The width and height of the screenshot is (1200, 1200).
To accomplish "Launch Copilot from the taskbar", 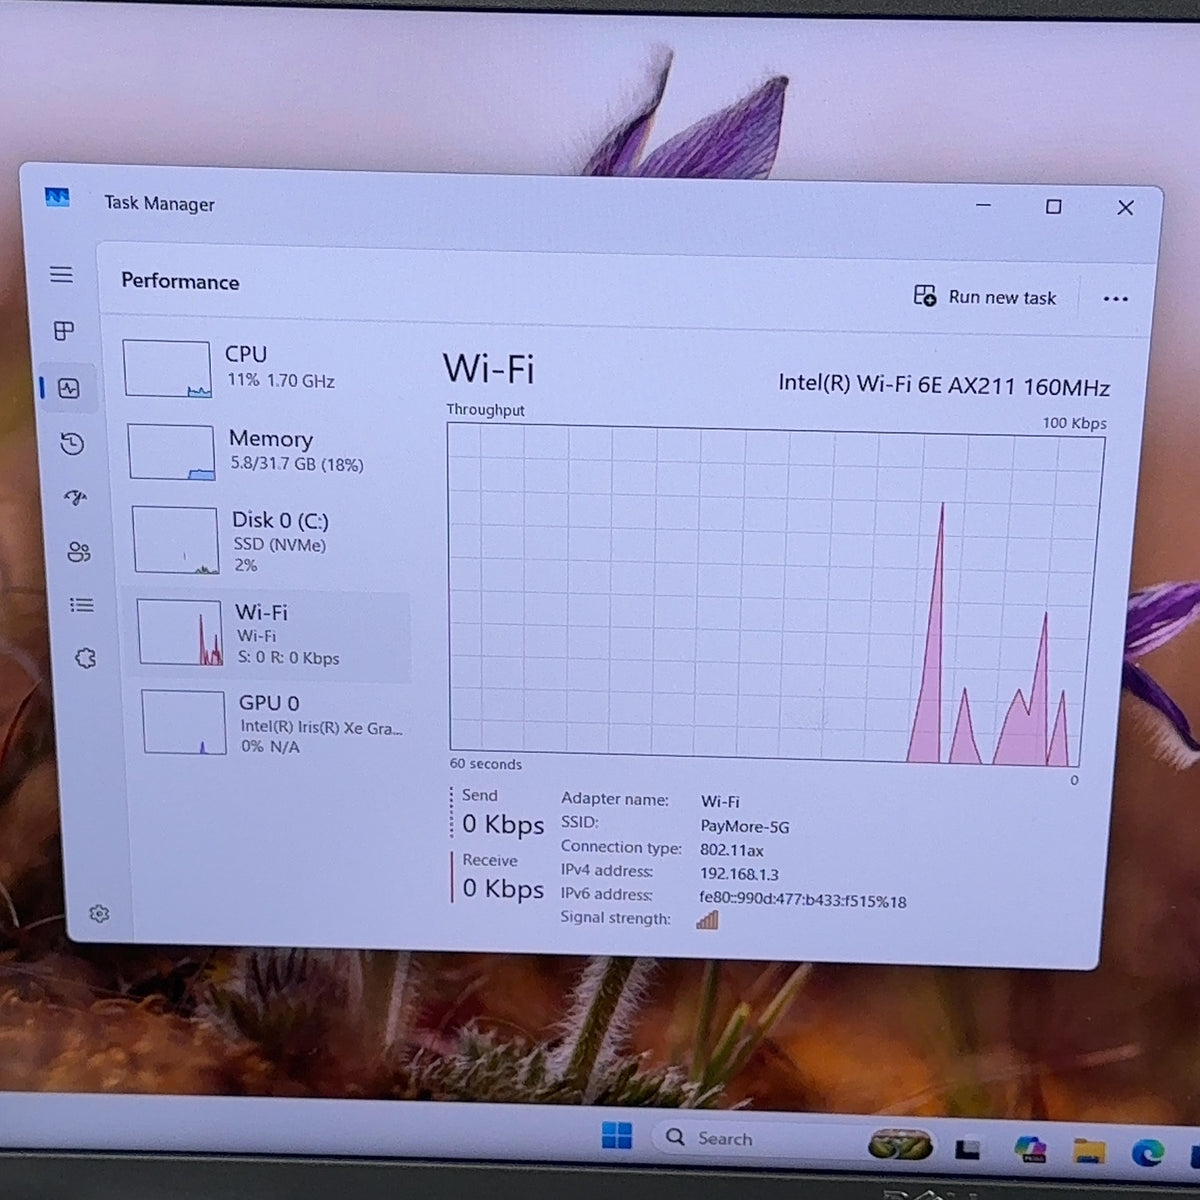I will click(1029, 1149).
